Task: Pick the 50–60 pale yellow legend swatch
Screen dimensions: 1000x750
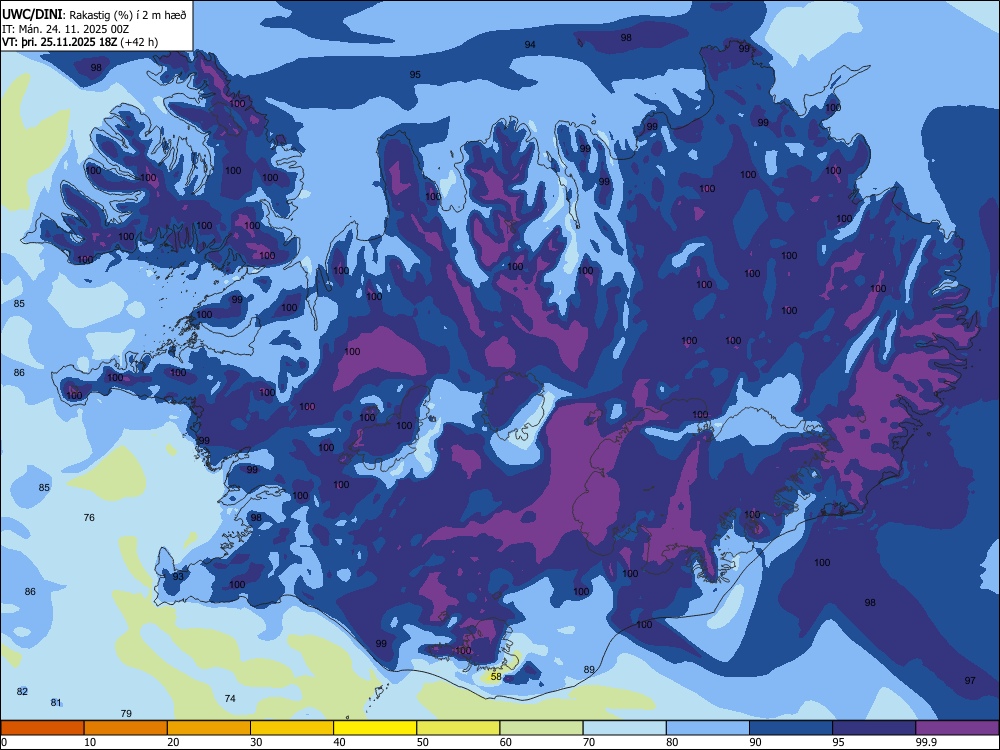Action: (x=458, y=728)
